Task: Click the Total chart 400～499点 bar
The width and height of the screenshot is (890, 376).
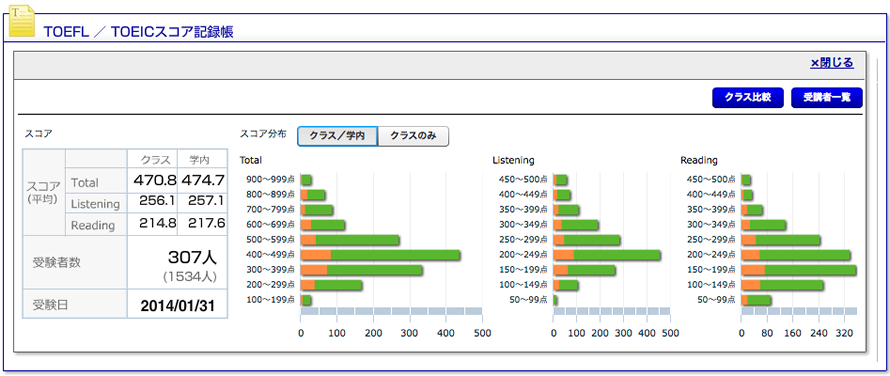Action: tap(380, 255)
